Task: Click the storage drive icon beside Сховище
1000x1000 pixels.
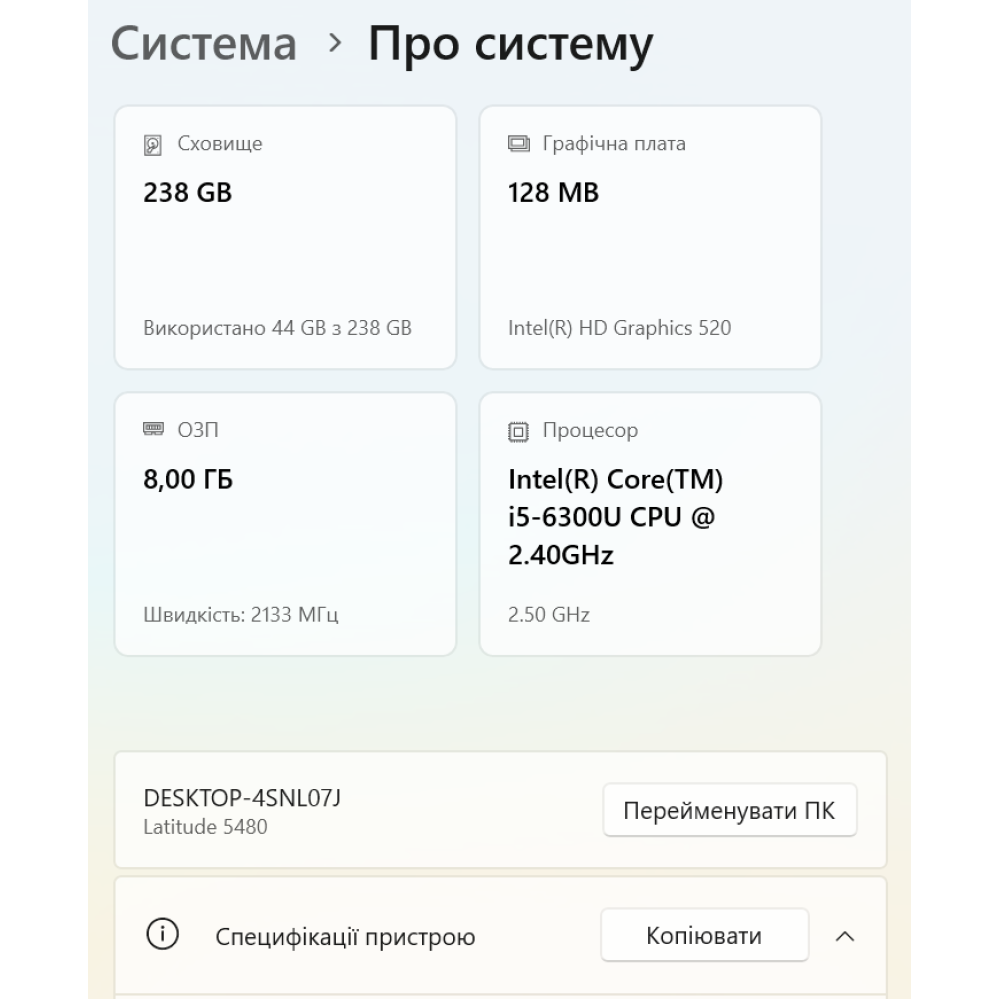Action: point(153,144)
